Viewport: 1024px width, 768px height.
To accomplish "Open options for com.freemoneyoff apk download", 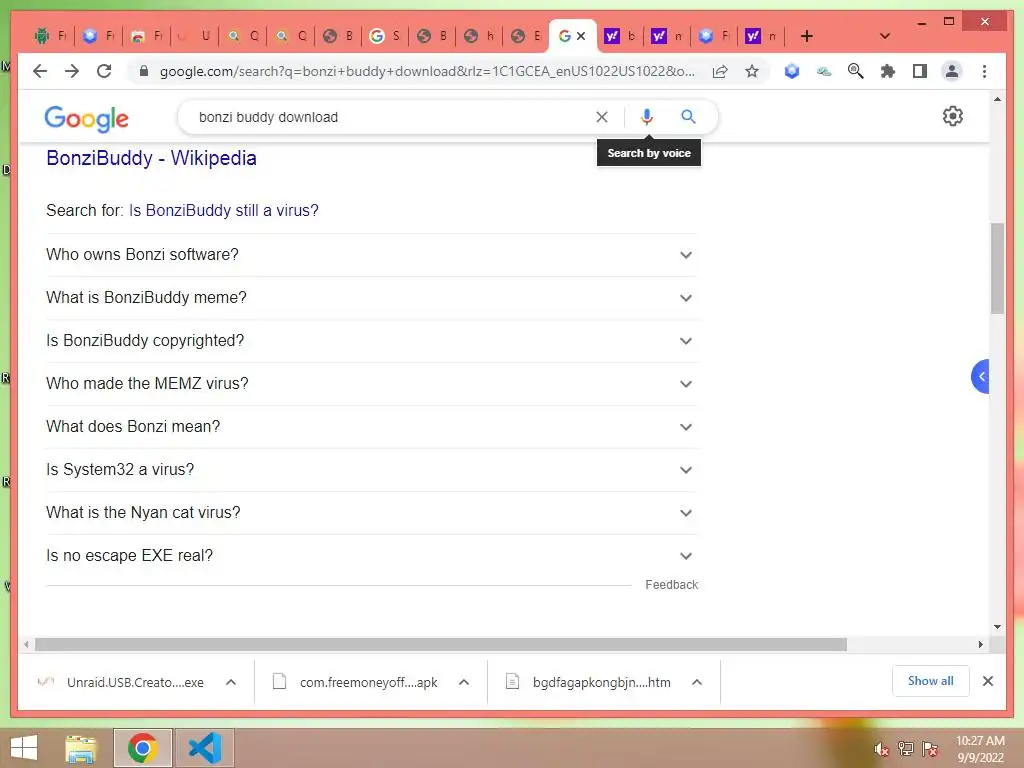I will 464,682.
